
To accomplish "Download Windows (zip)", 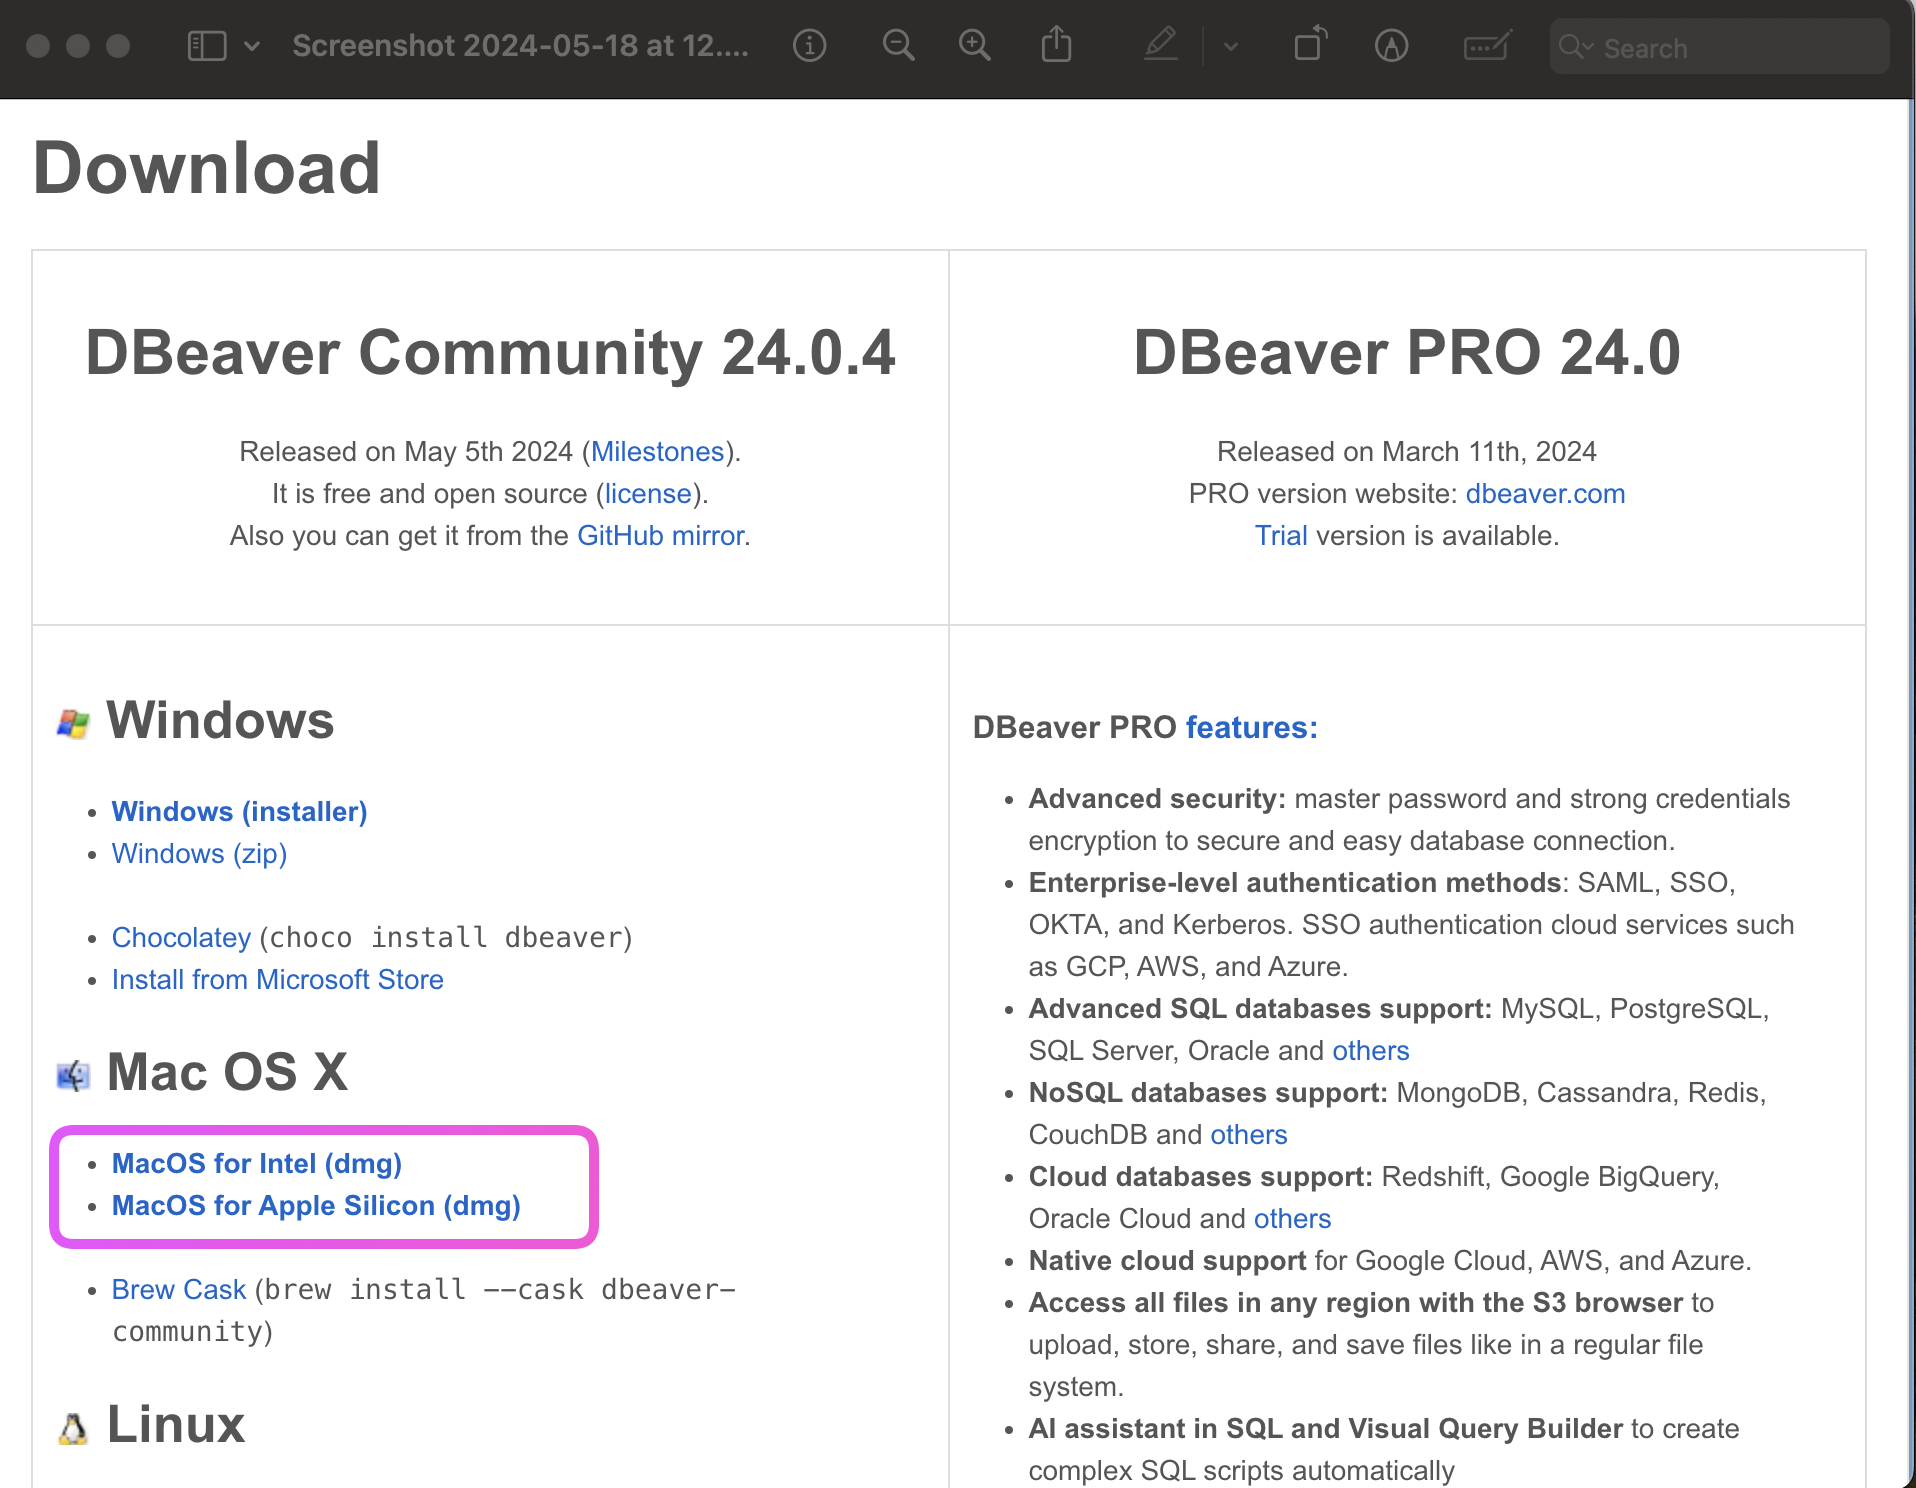I will [199, 853].
